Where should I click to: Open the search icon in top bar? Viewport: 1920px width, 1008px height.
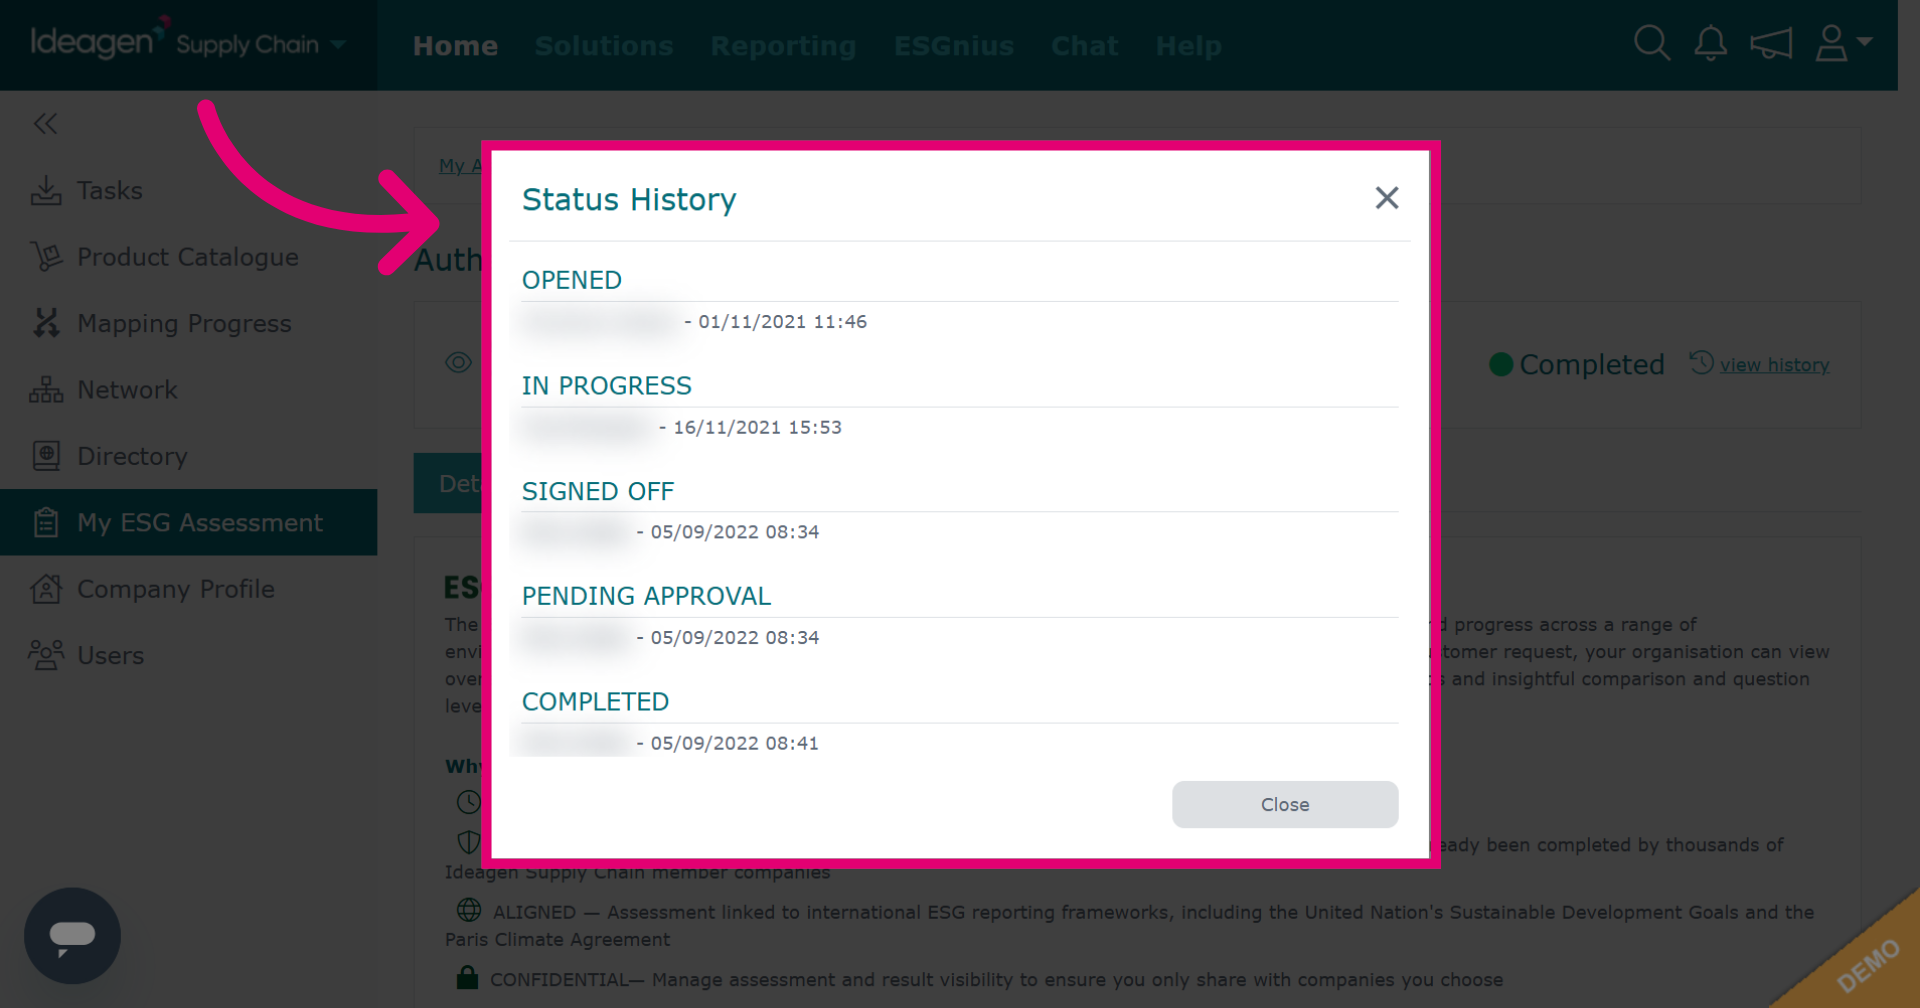tap(1651, 43)
